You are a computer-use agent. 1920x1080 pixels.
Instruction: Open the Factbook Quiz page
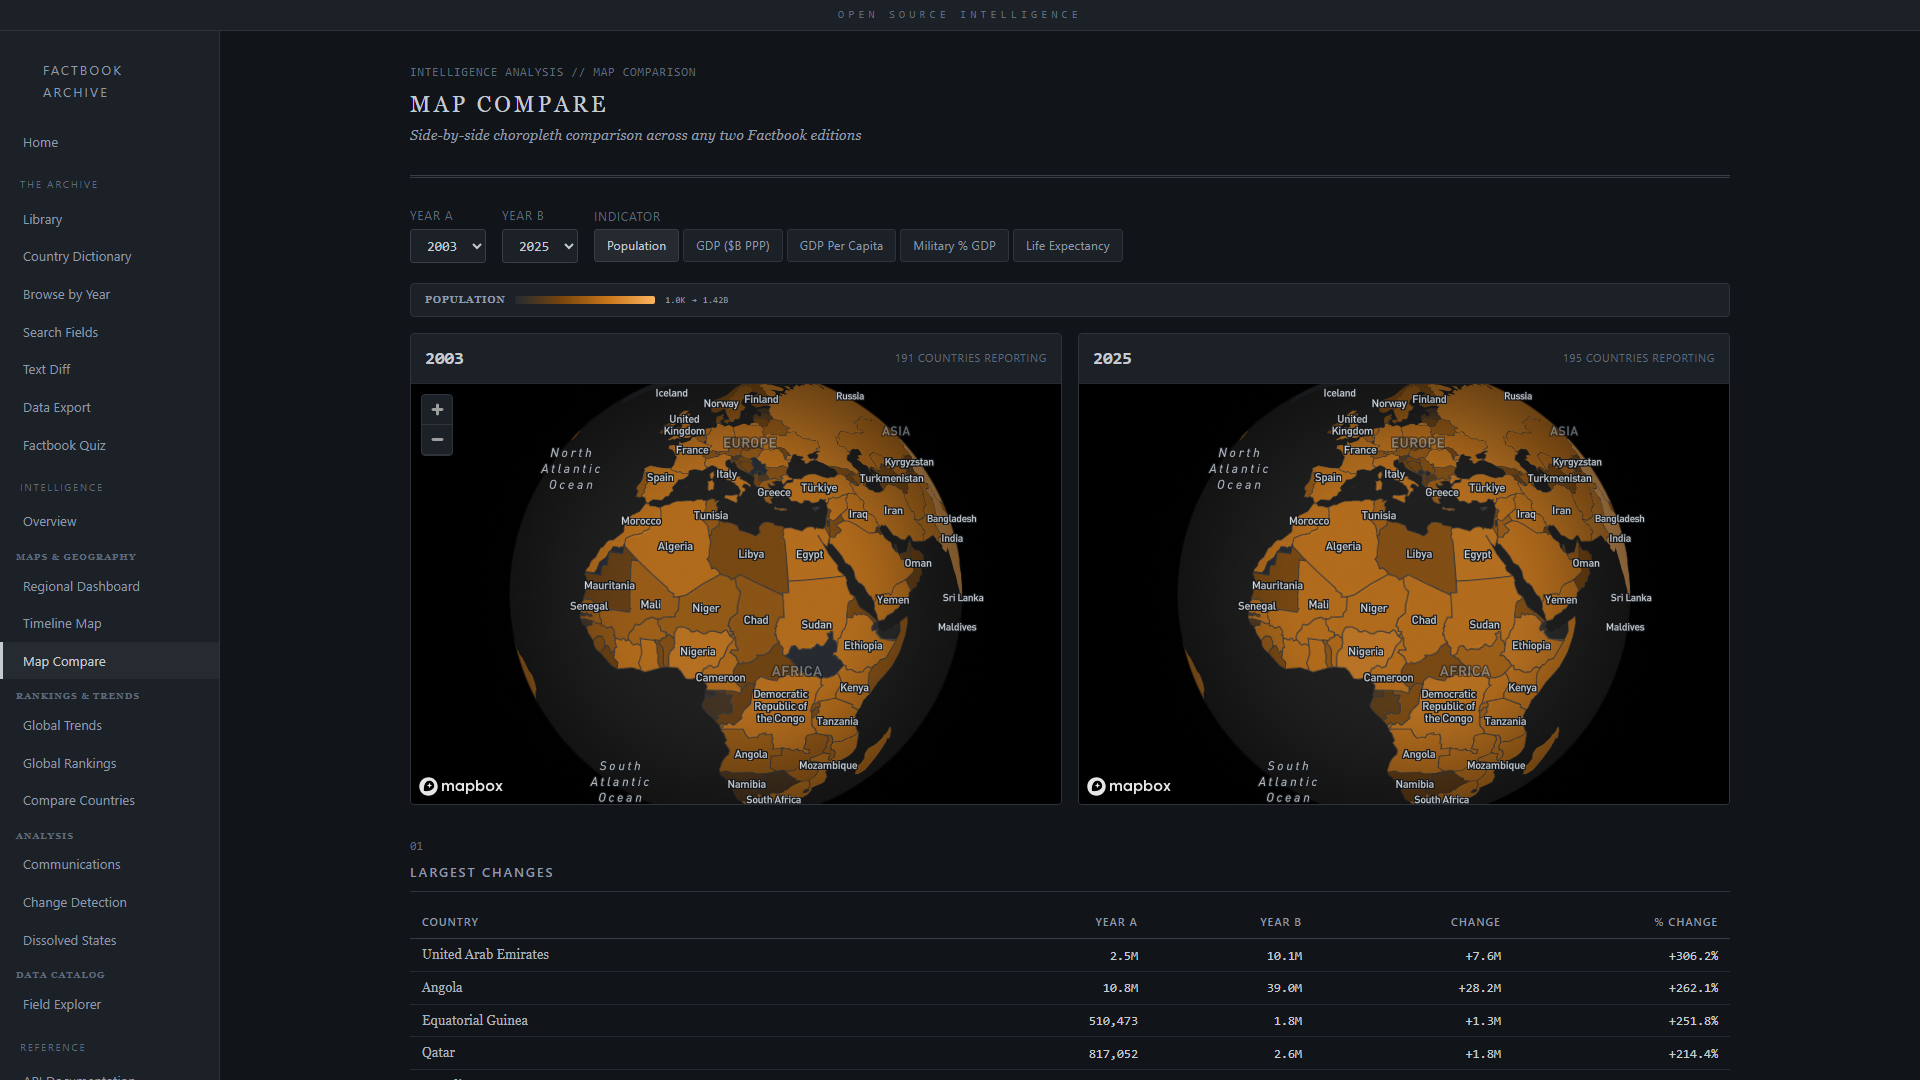coord(64,446)
